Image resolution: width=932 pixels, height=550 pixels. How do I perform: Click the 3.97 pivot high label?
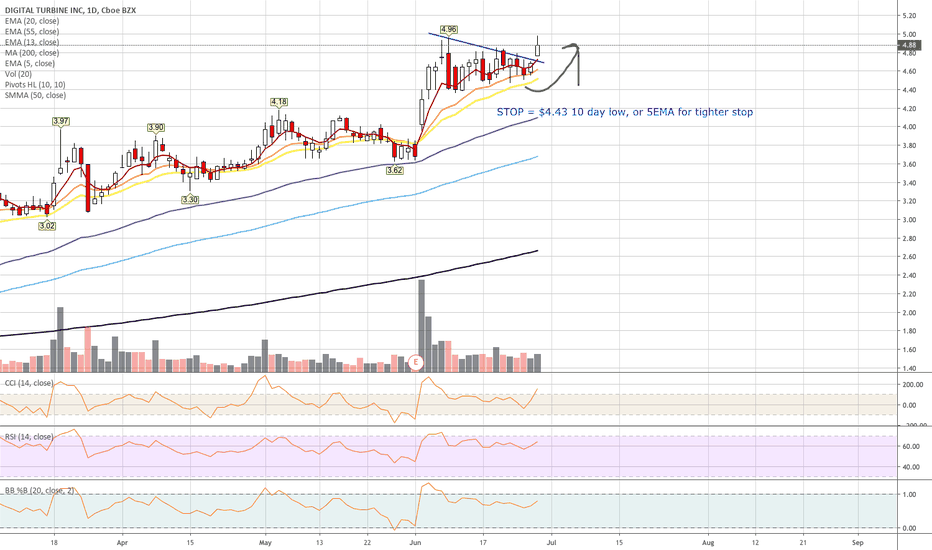point(61,121)
